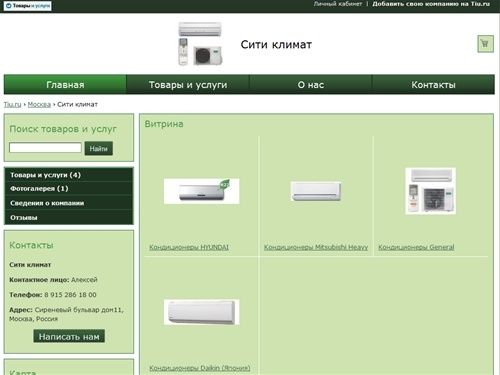This screenshot has height=375, width=500.
Task: Focus the product search input field
Action: [45, 148]
